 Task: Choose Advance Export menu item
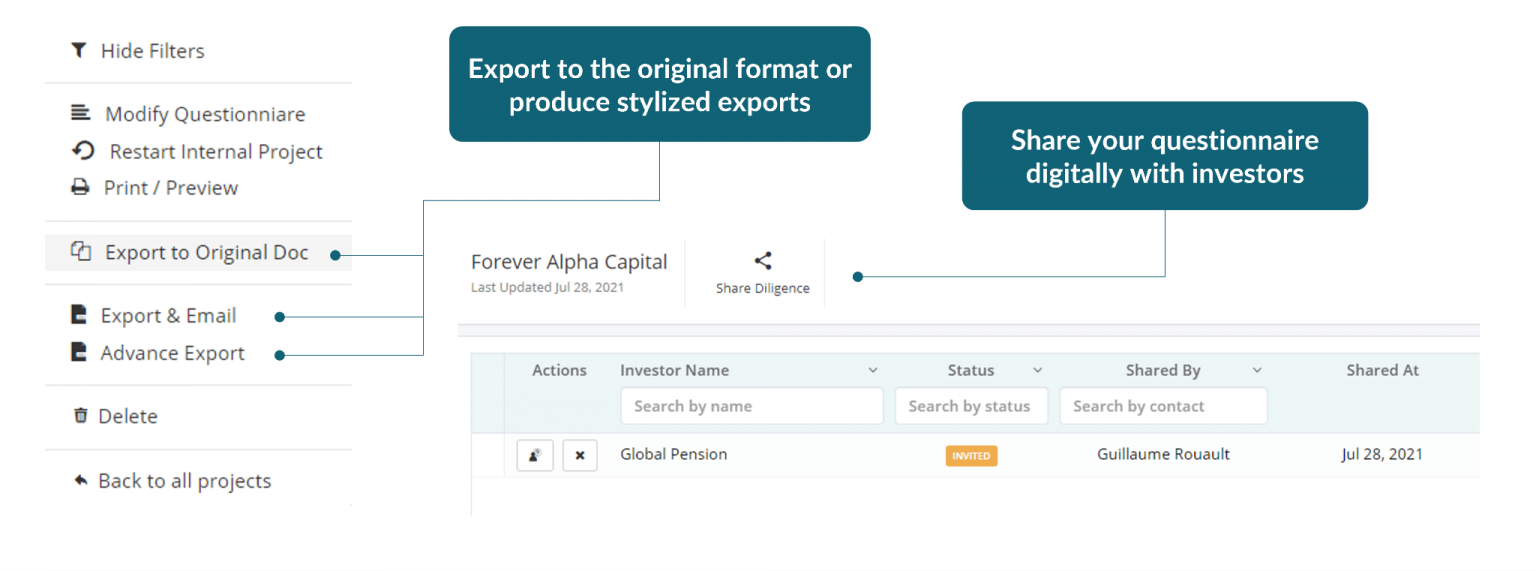tap(172, 353)
